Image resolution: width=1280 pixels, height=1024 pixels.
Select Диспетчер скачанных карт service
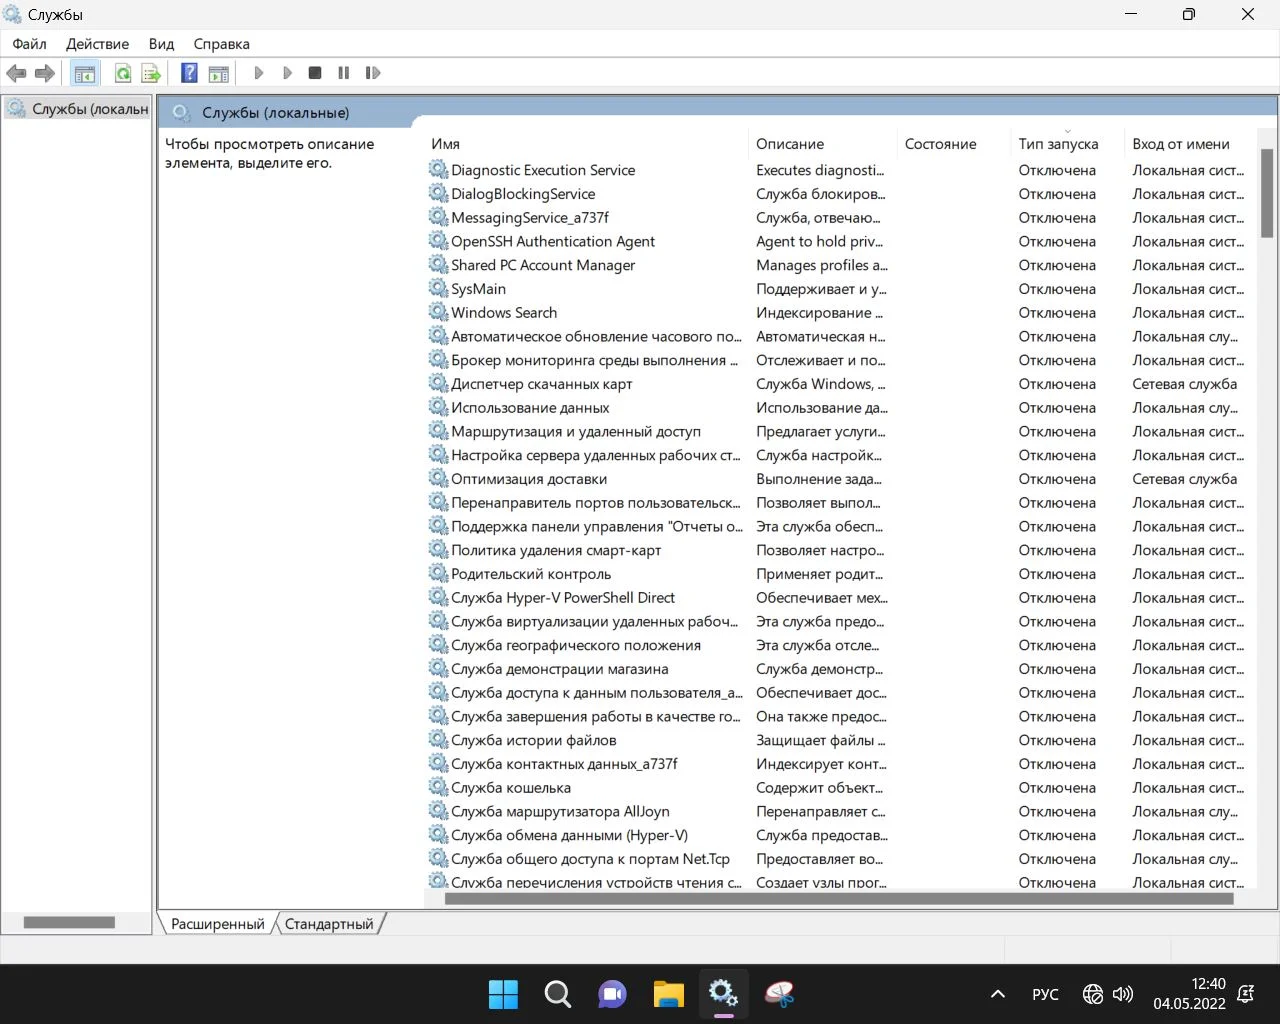(x=542, y=384)
